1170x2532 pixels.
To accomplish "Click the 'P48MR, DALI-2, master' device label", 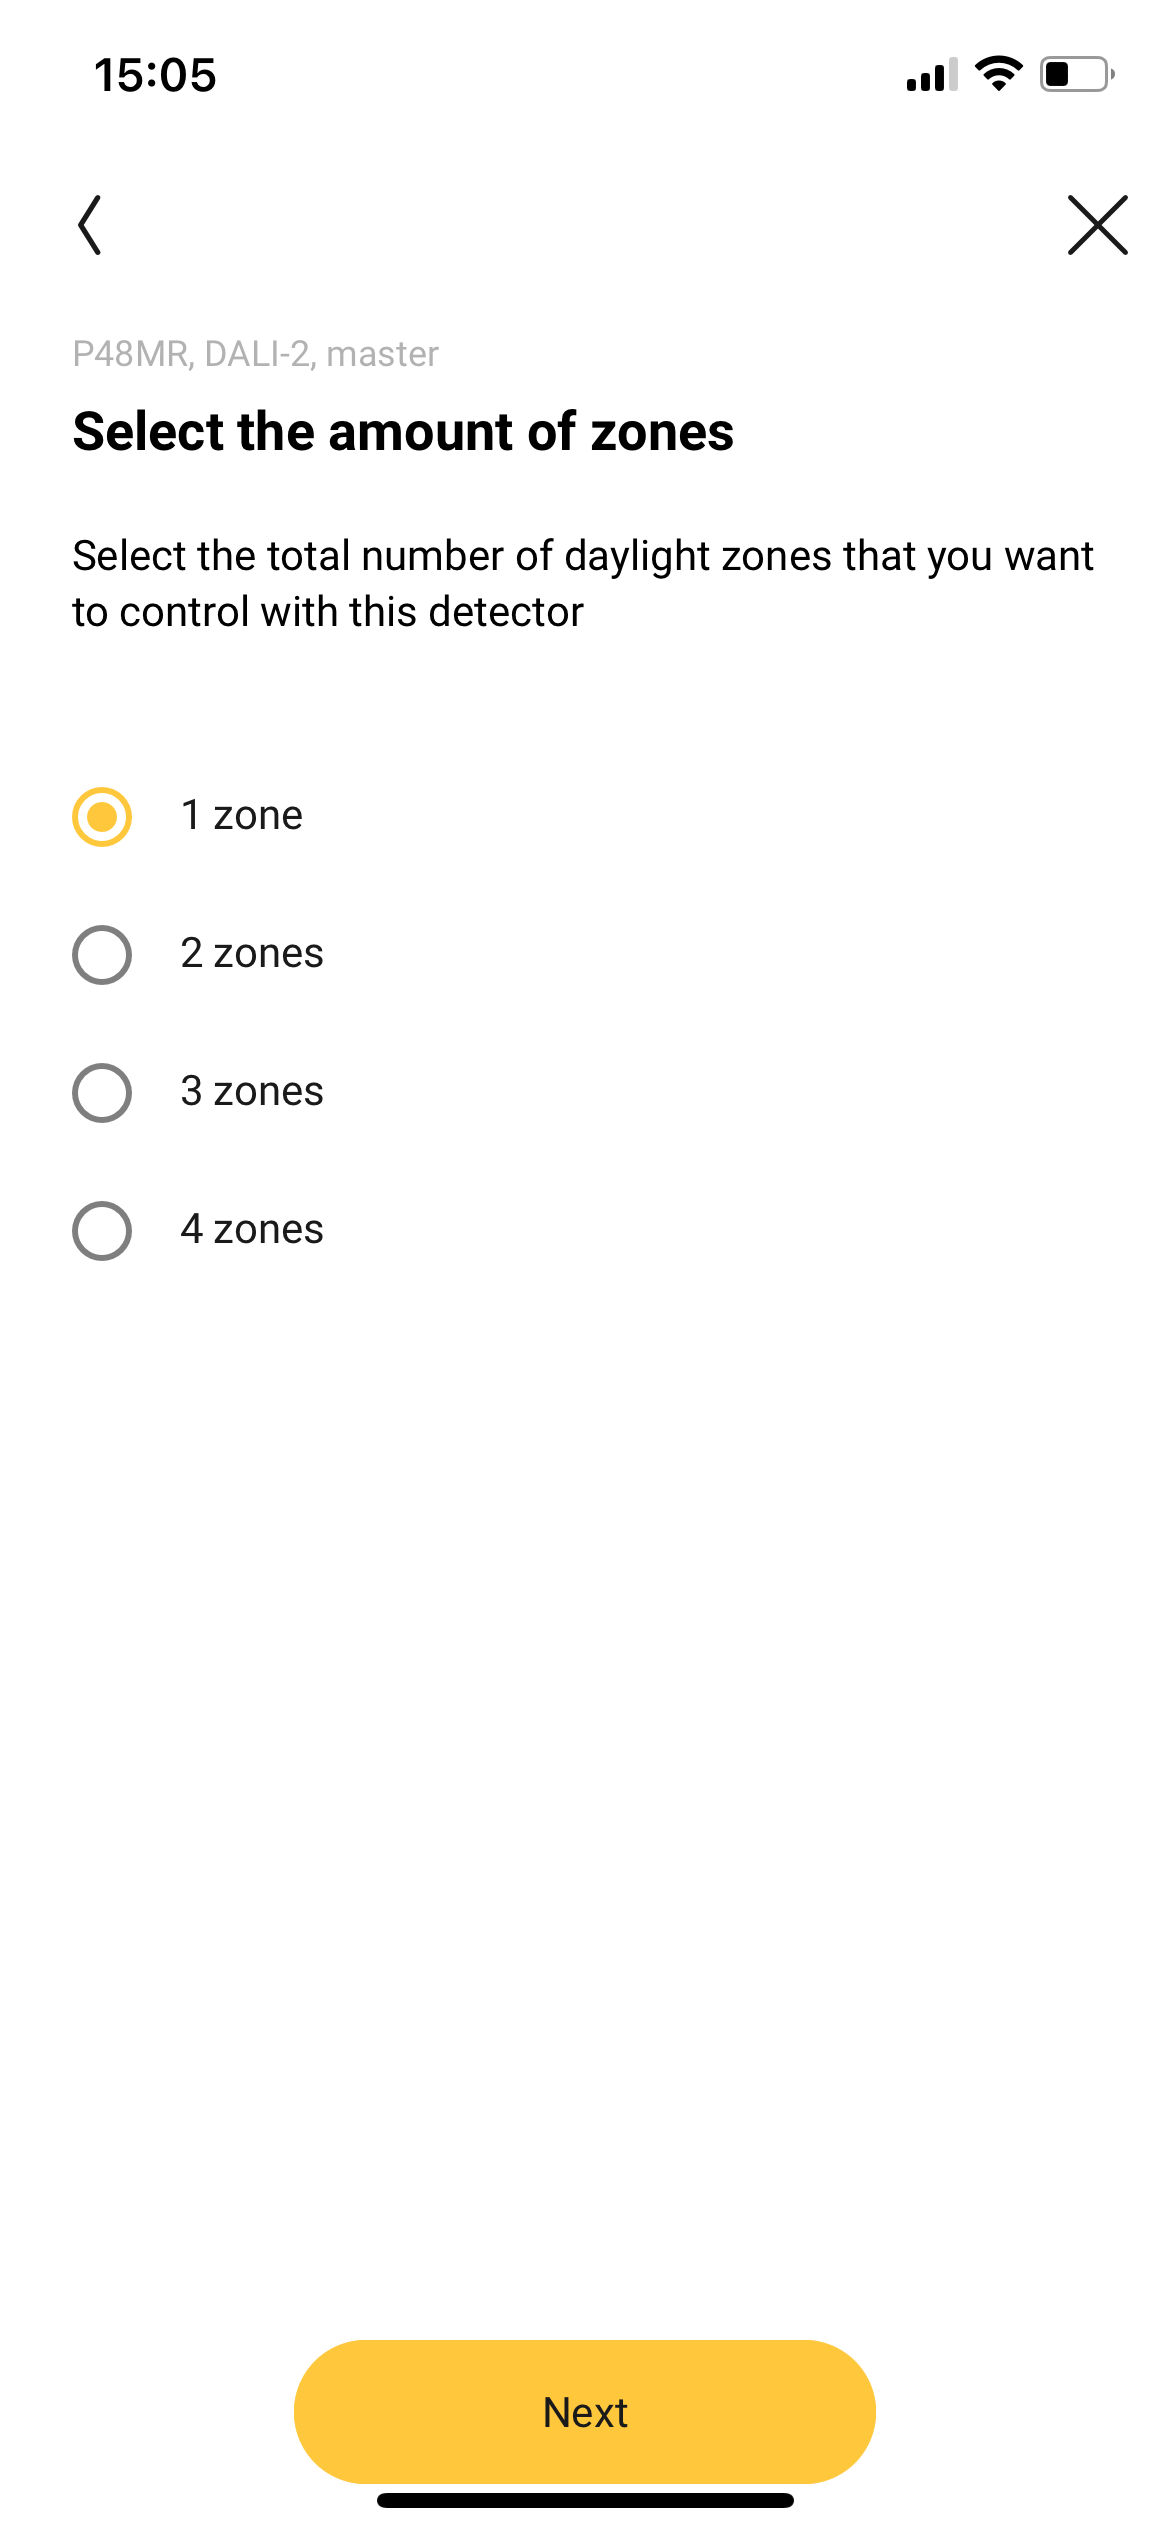I will 255,354.
